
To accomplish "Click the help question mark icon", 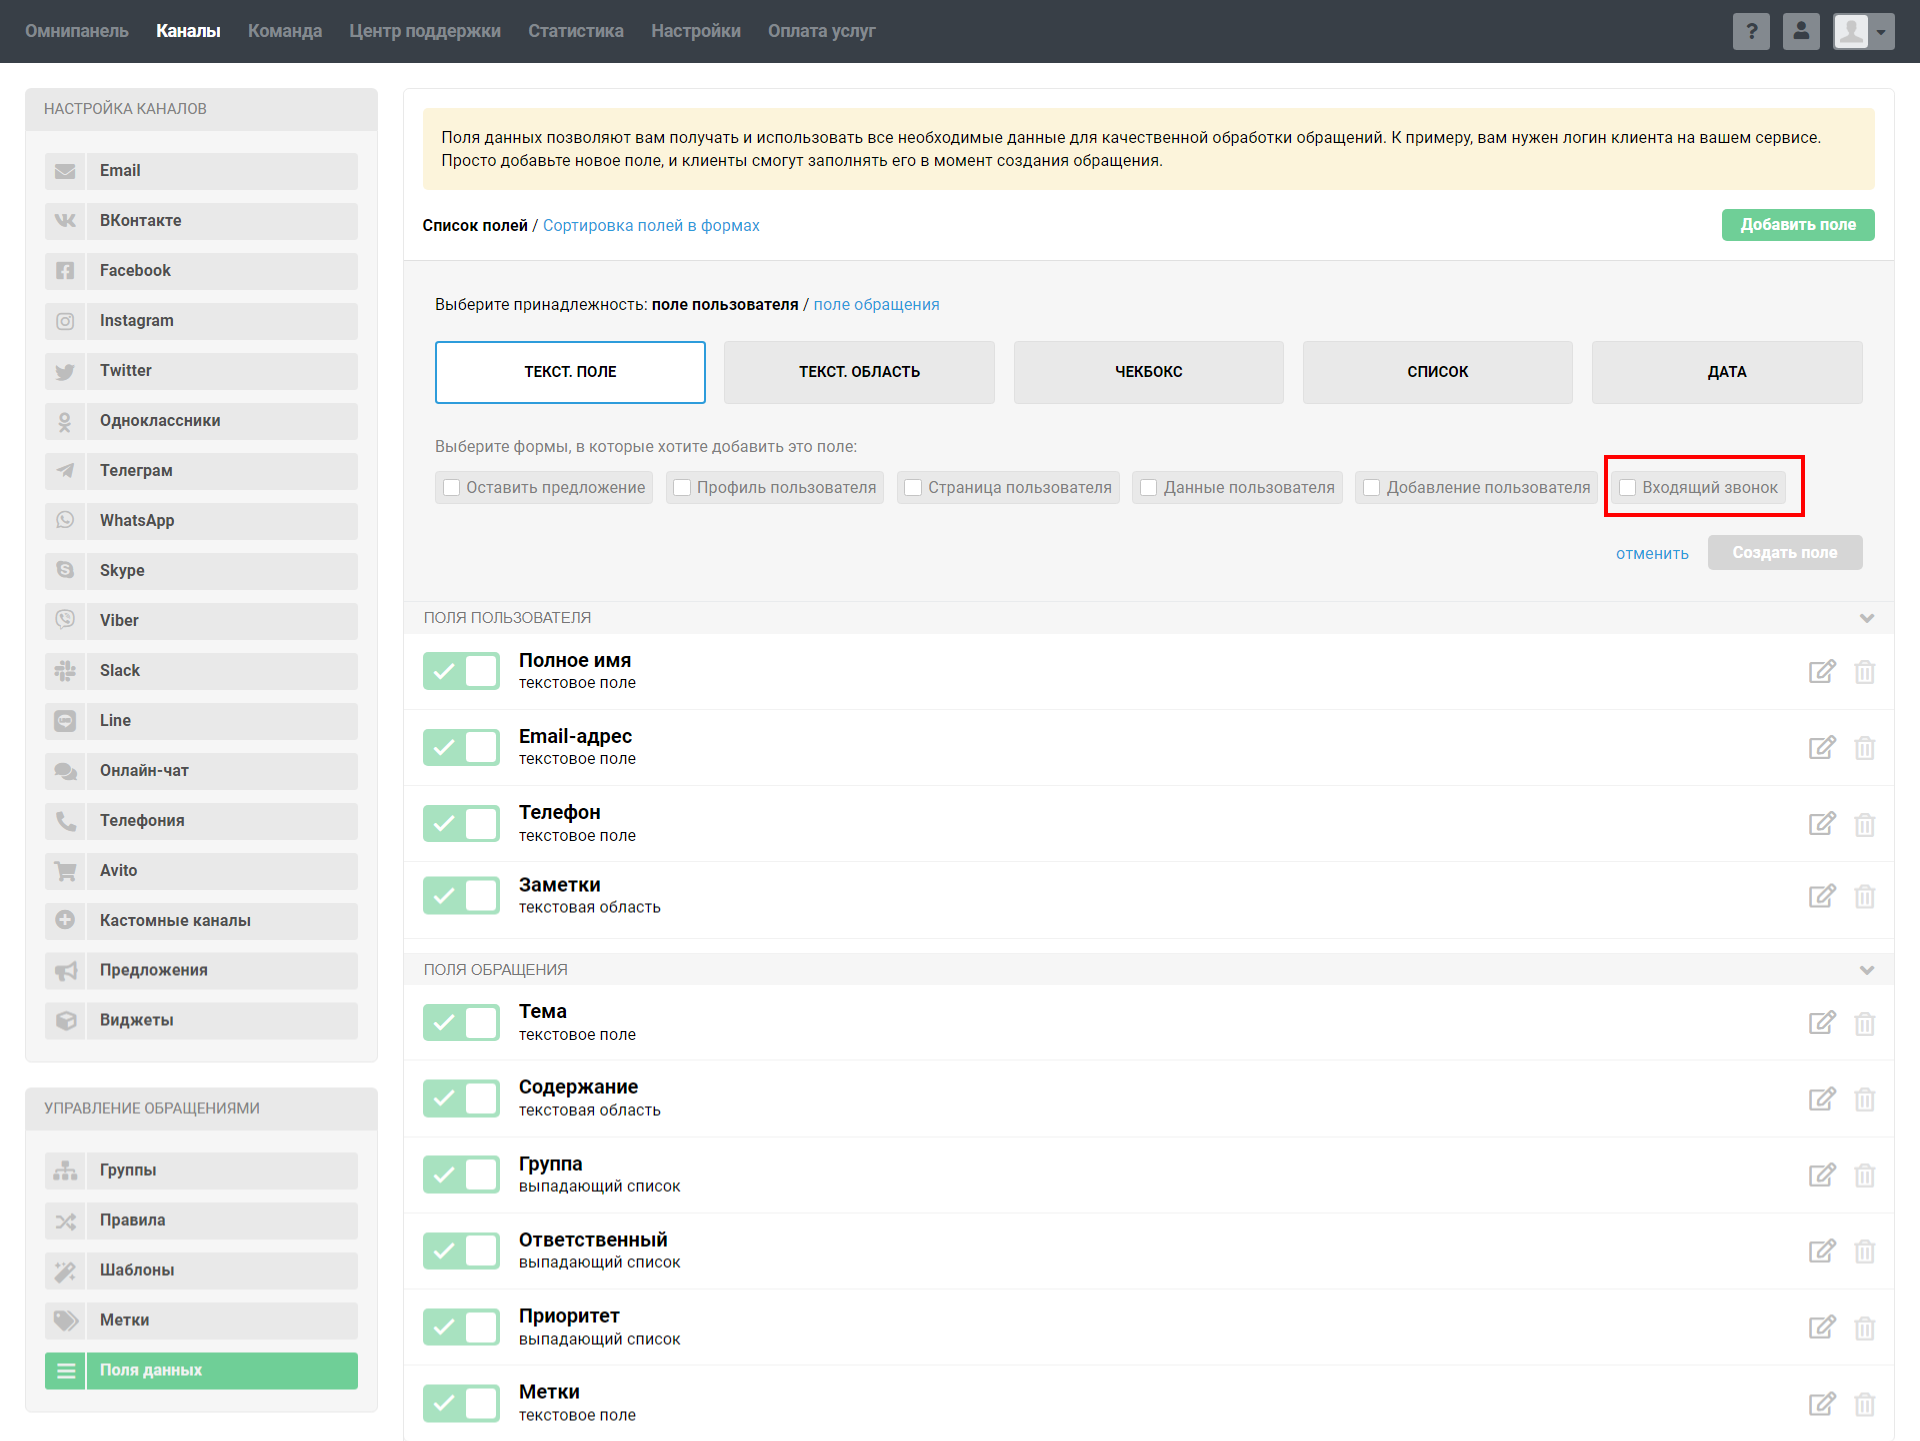I will pyautogui.click(x=1750, y=31).
